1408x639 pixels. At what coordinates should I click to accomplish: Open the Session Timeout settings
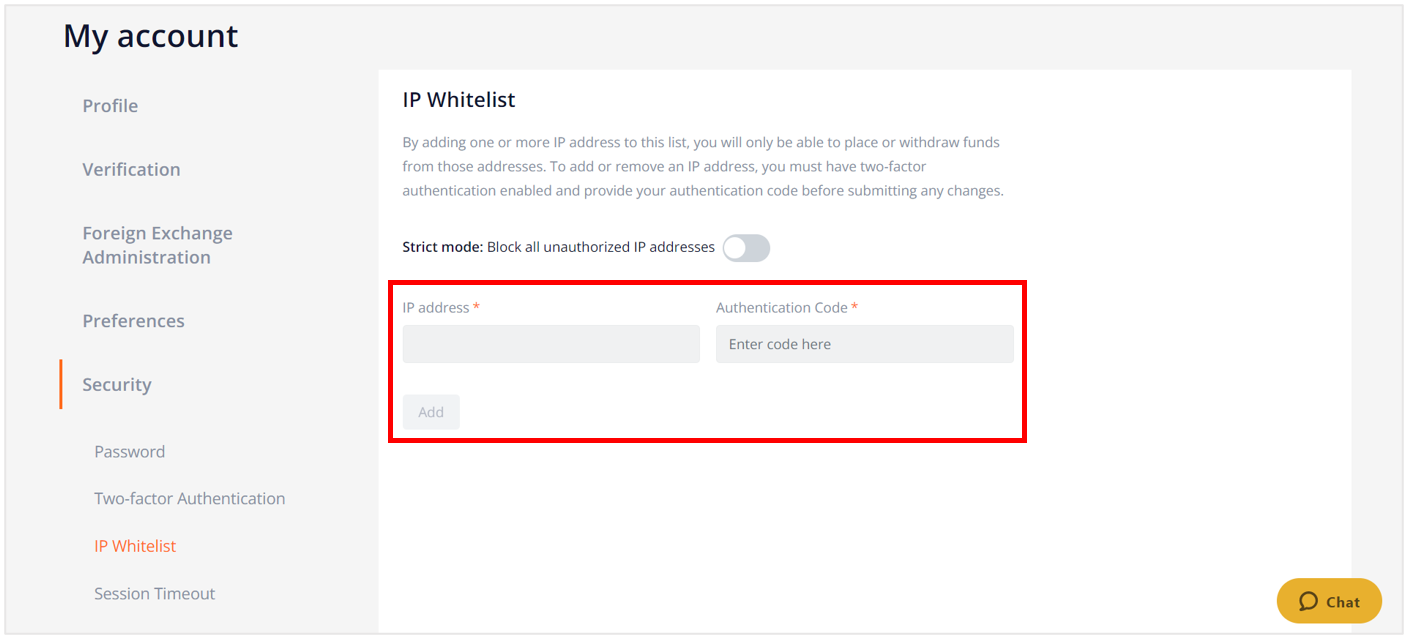(155, 594)
